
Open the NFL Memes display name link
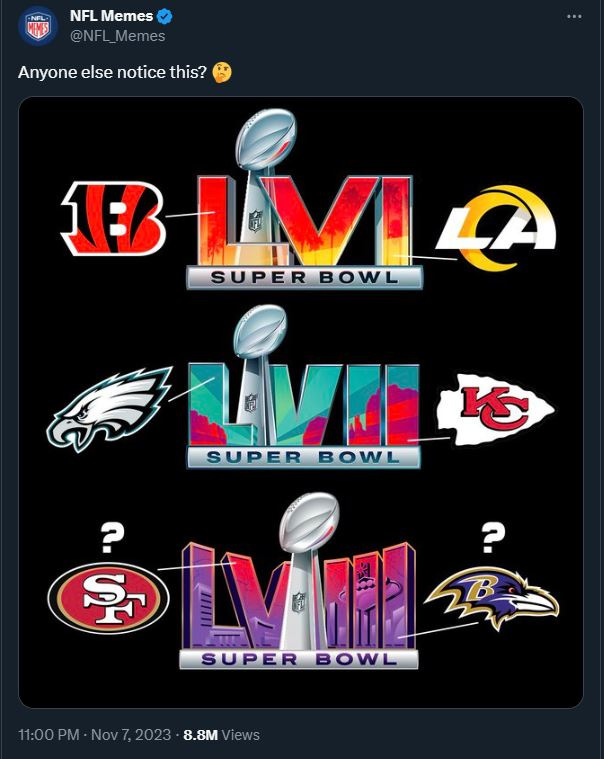pos(111,16)
